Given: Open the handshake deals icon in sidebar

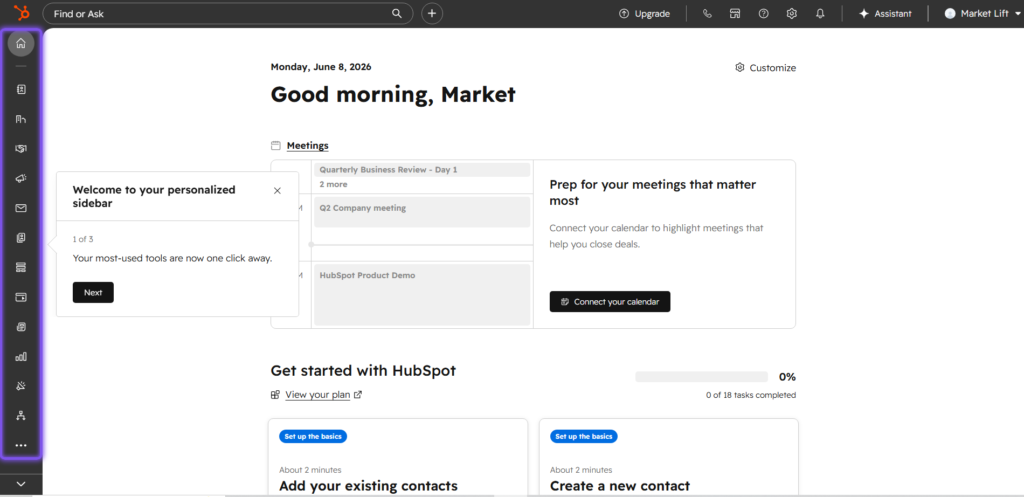Looking at the screenshot, I should (21, 149).
